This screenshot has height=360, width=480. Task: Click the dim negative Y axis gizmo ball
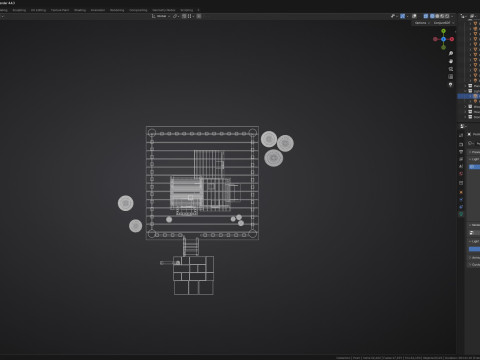pyautogui.click(x=443, y=47)
